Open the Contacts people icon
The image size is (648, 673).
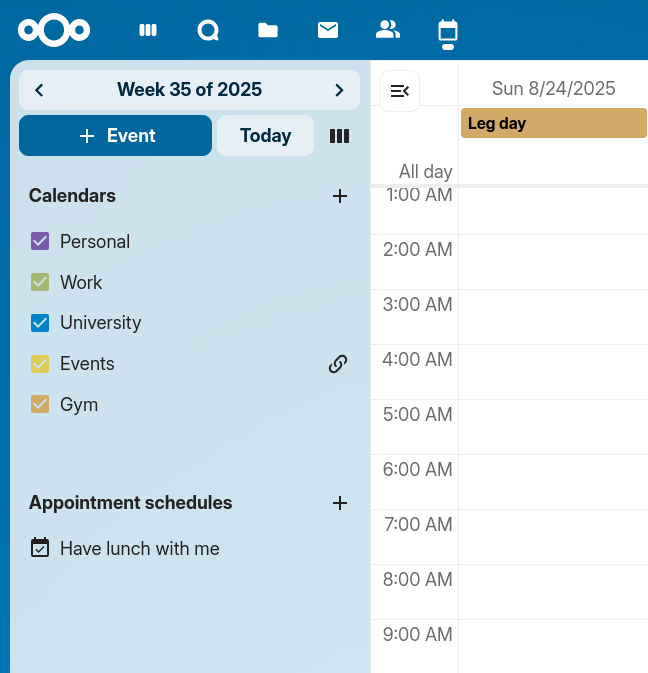pyautogui.click(x=388, y=30)
